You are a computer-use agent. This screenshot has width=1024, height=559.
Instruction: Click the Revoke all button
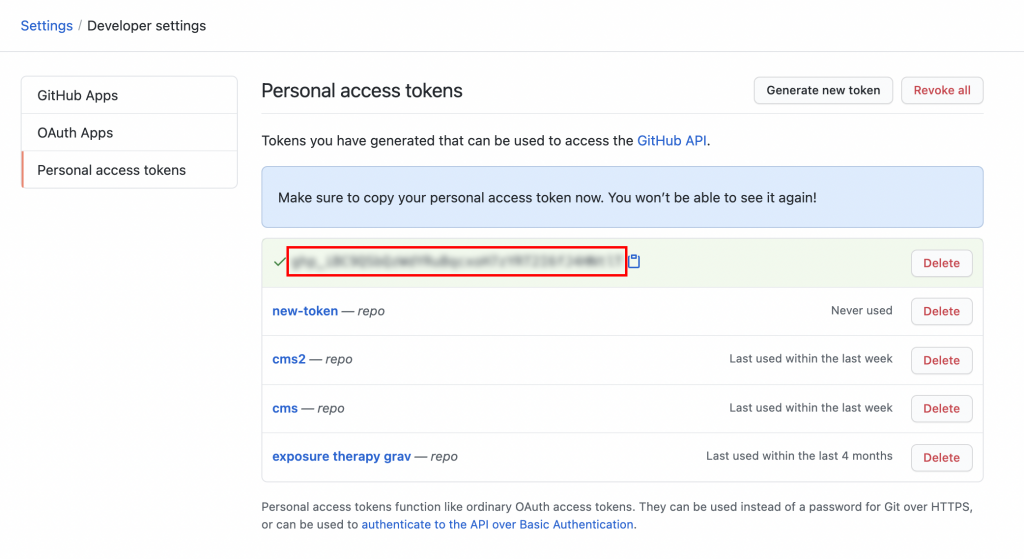pos(942,90)
